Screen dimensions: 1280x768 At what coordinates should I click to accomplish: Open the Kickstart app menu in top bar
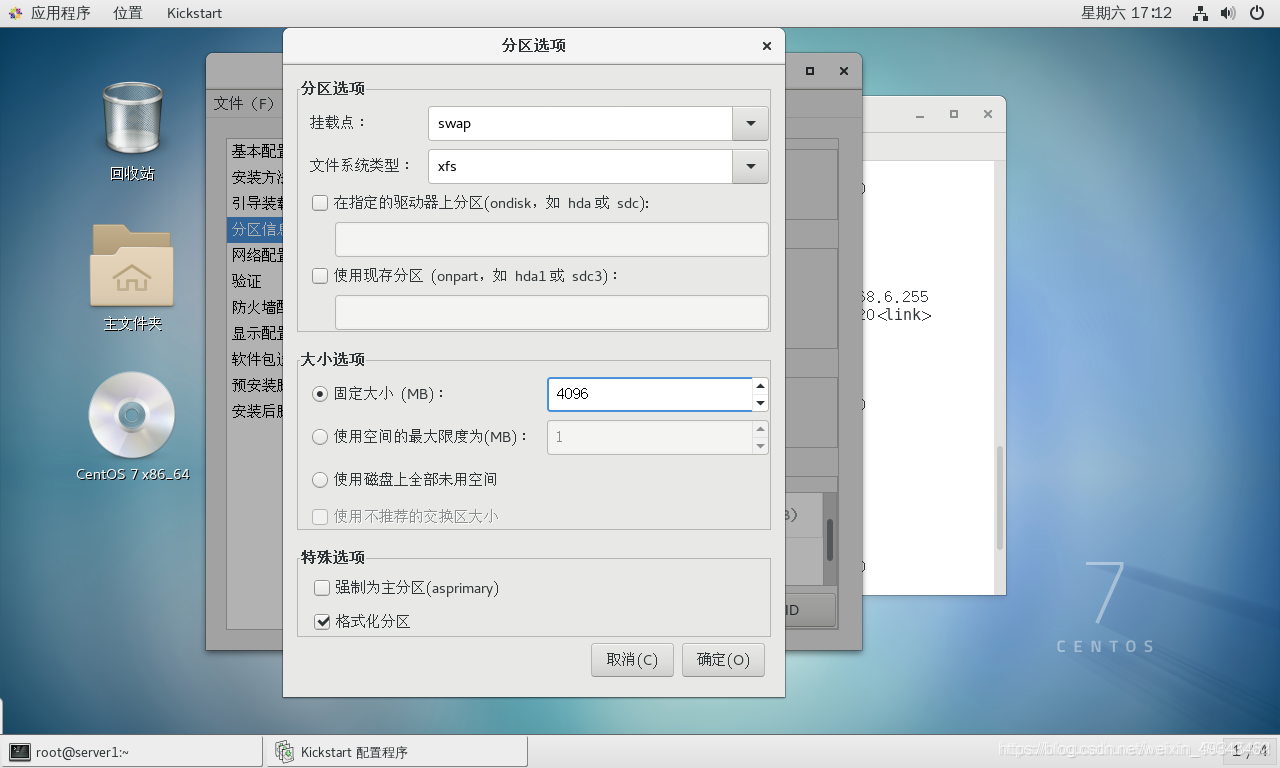pos(194,13)
